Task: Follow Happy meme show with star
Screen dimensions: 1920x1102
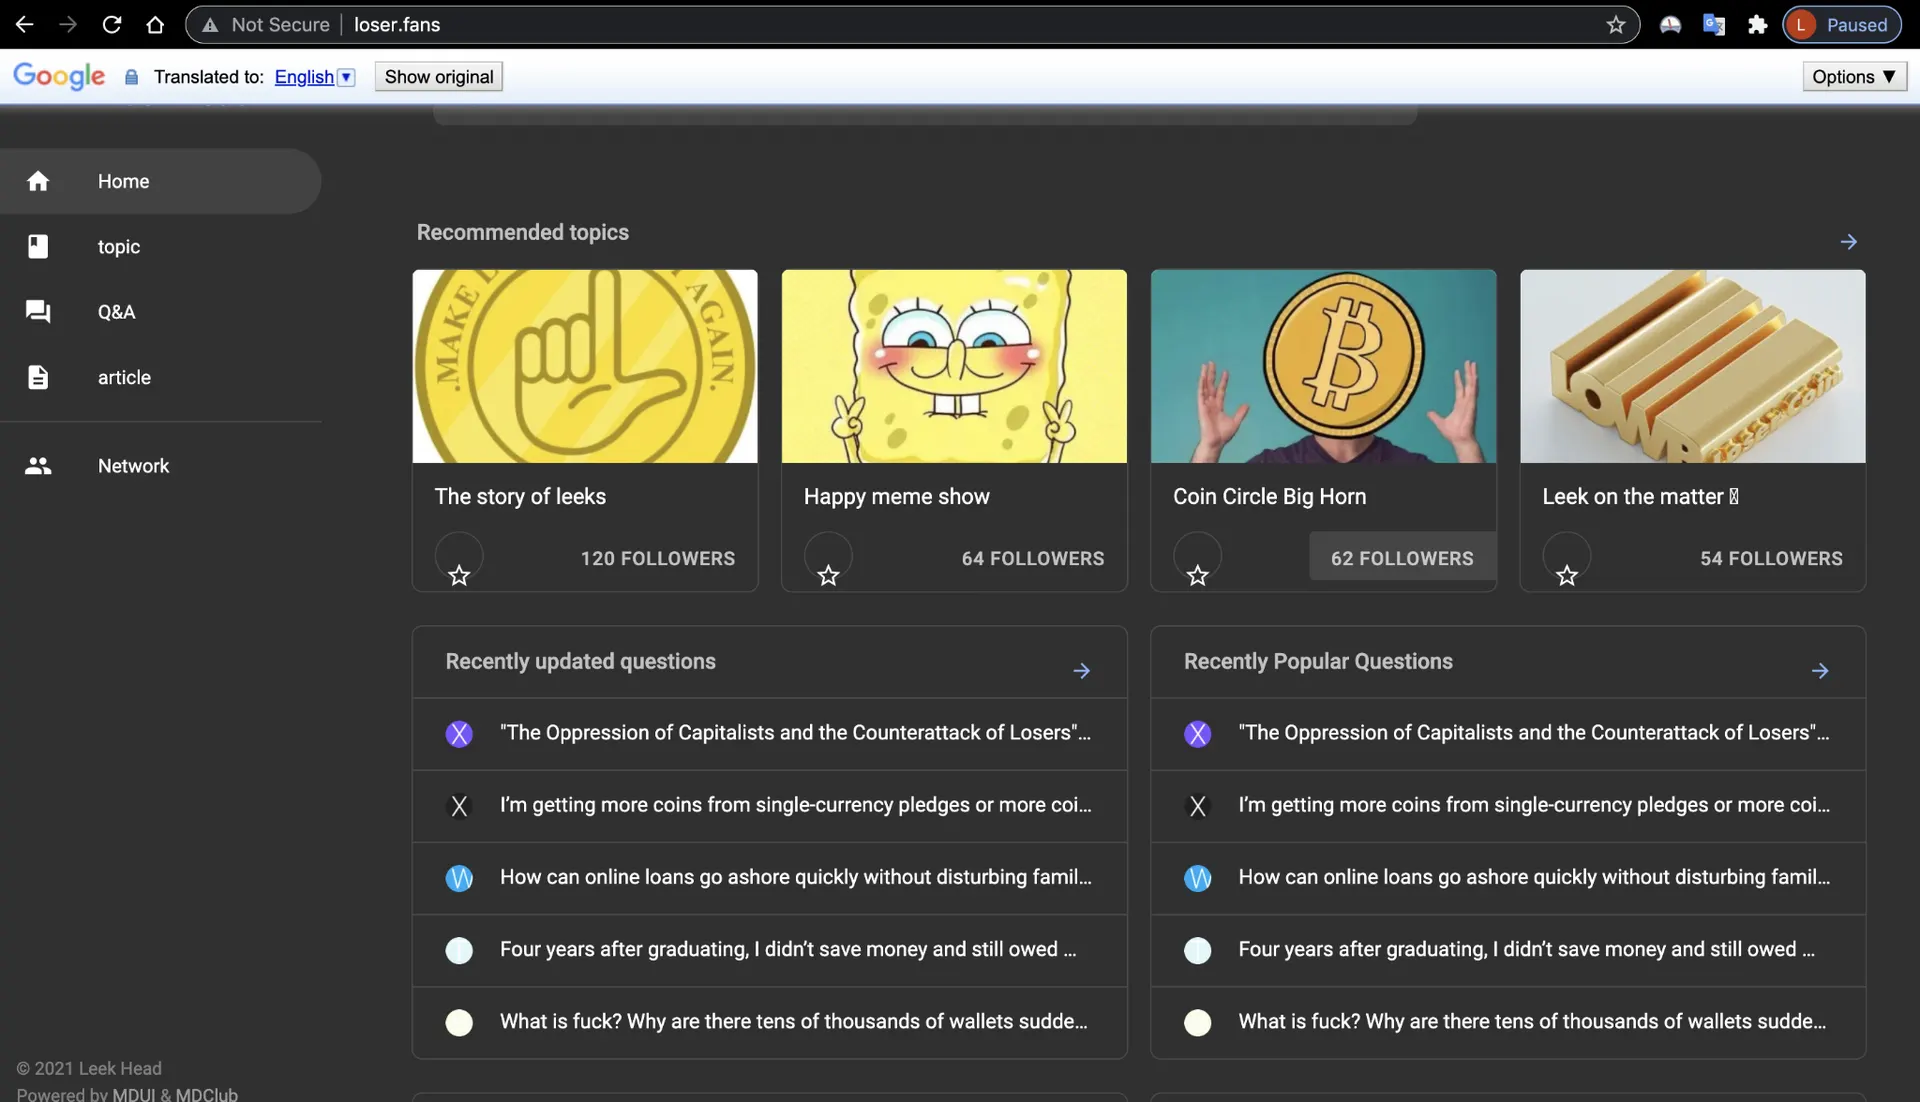Action: point(828,576)
